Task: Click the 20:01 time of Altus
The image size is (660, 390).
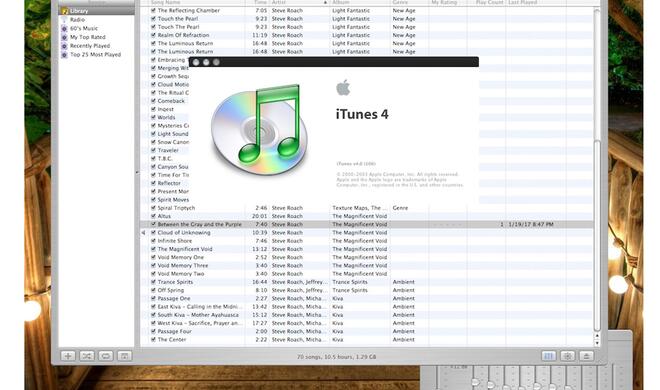Action: tap(259, 216)
